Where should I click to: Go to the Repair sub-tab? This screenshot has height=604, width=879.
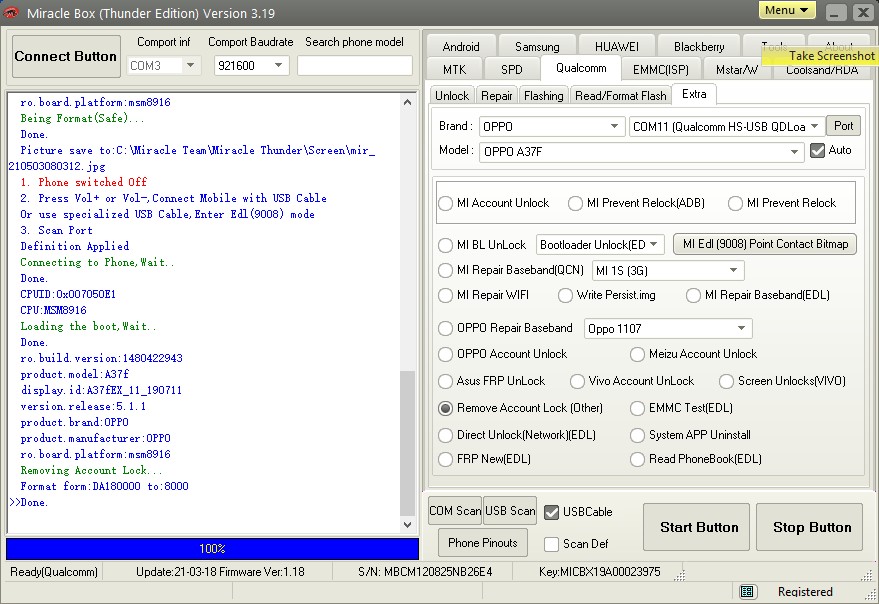[497, 96]
